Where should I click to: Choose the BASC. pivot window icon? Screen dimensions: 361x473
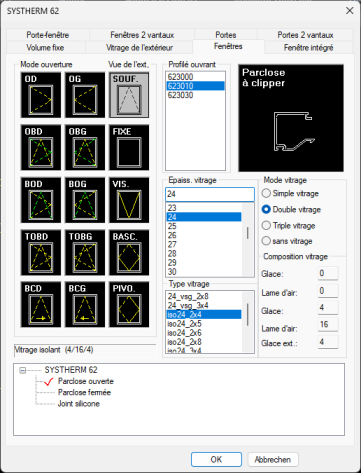point(129,252)
